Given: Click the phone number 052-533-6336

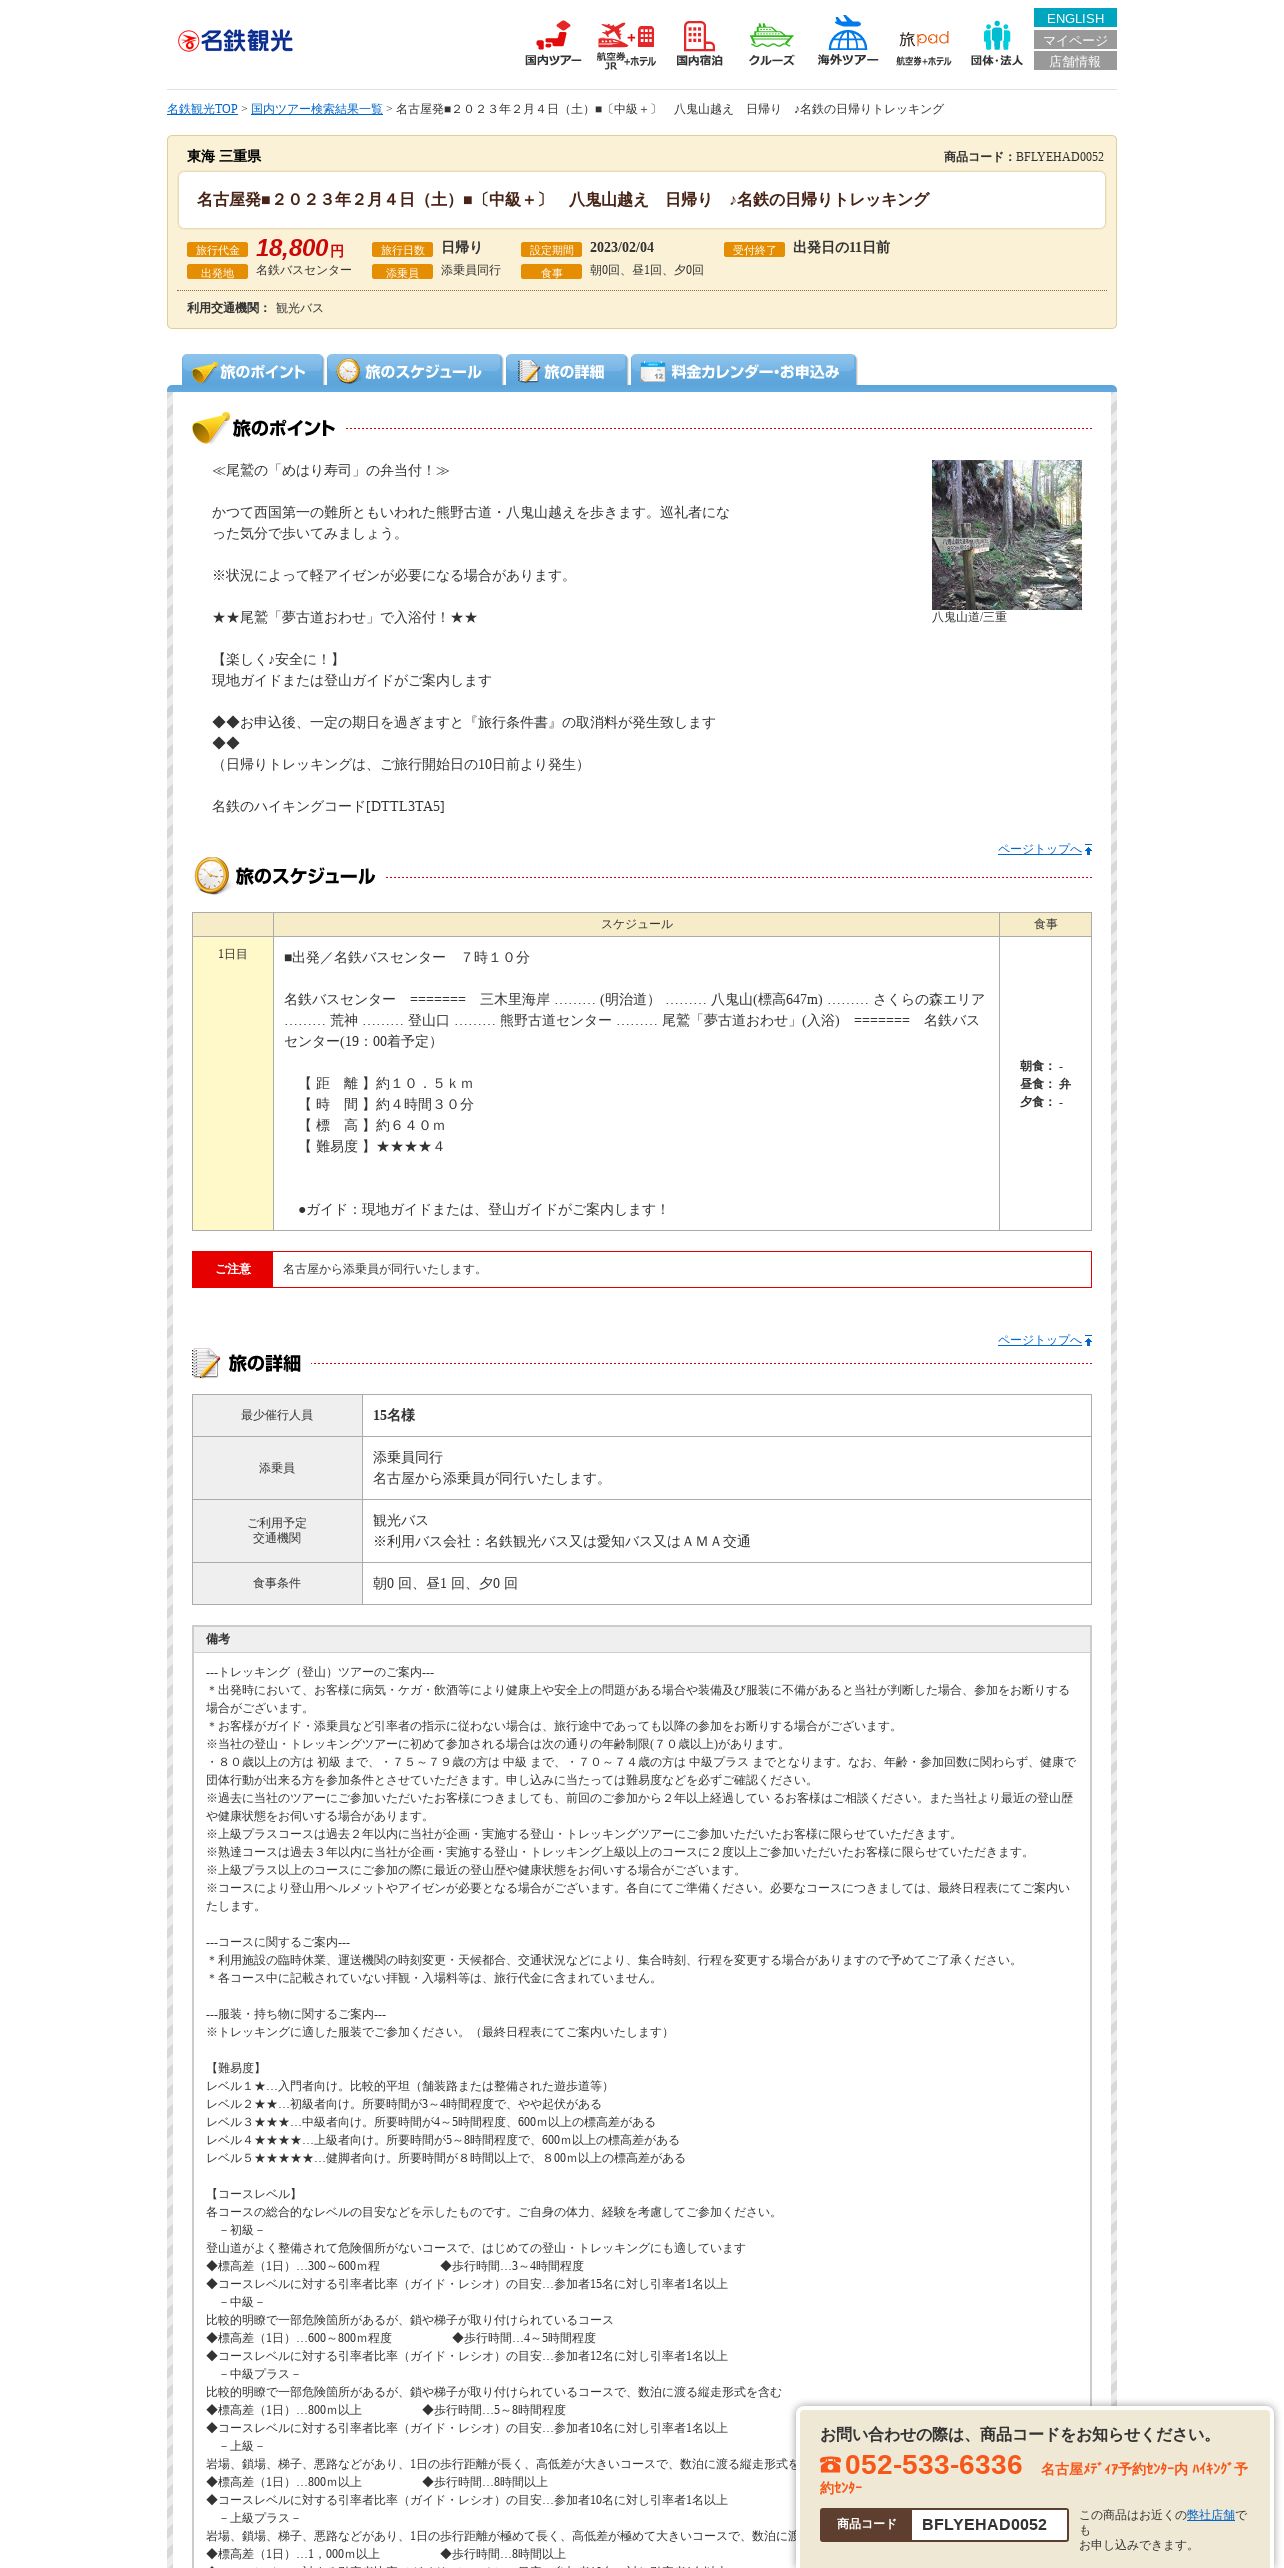Looking at the screenshot, I should [x=933, y=2465].
